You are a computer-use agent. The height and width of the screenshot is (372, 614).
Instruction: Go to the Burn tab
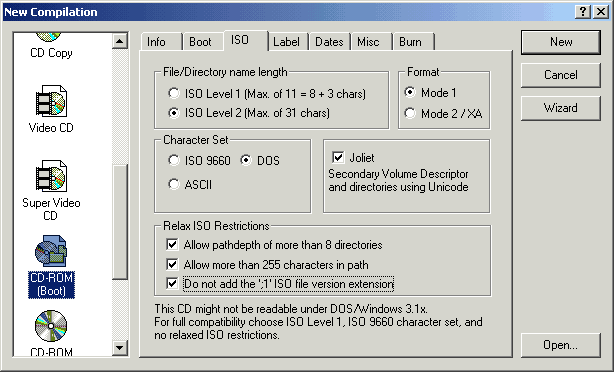(x=414, y=42)
